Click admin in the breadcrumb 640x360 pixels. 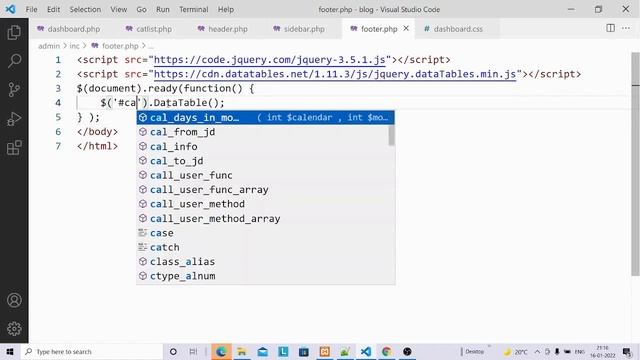[49, 46]
